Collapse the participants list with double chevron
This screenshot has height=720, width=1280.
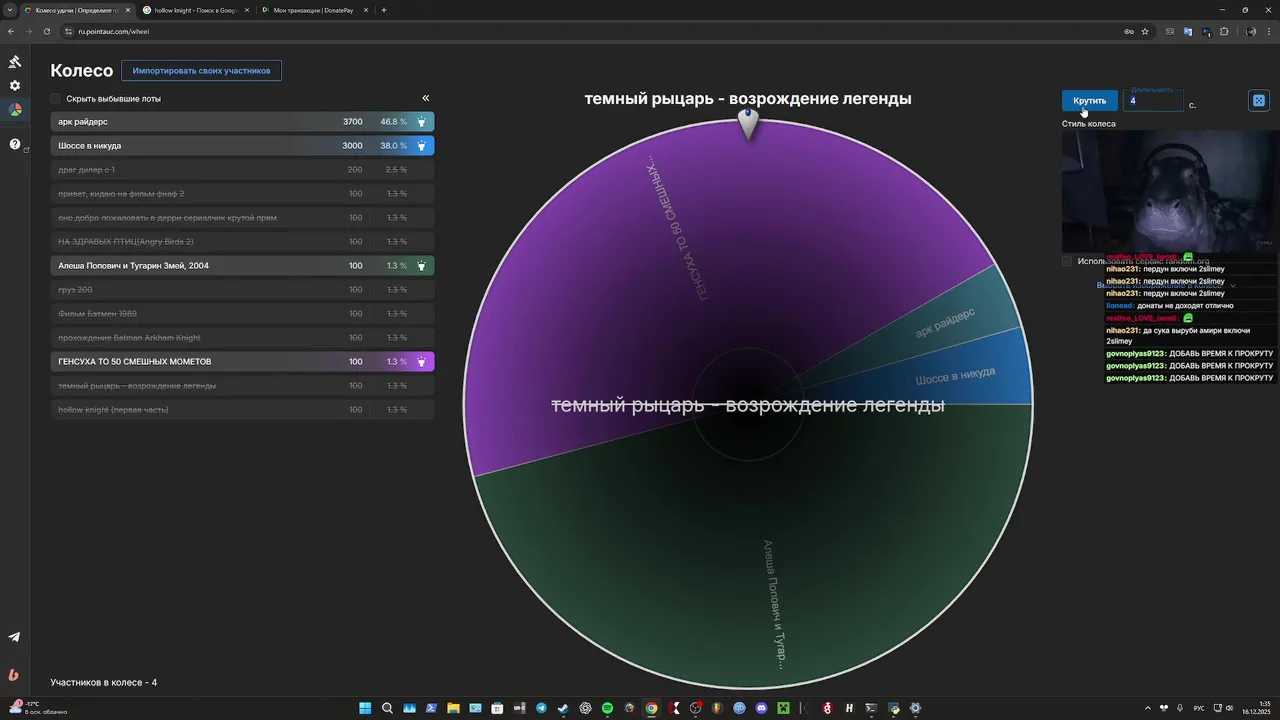425,98
